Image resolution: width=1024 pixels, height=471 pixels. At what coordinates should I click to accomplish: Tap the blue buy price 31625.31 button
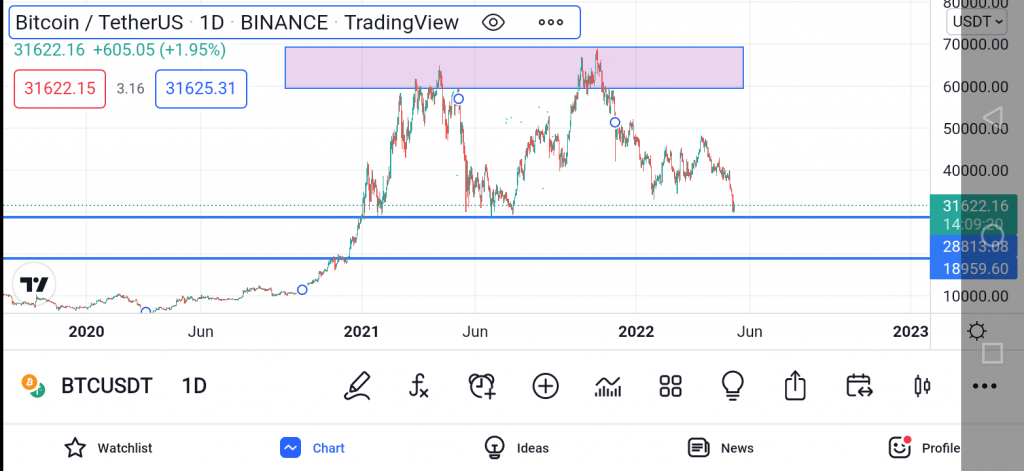pos(200,89)
